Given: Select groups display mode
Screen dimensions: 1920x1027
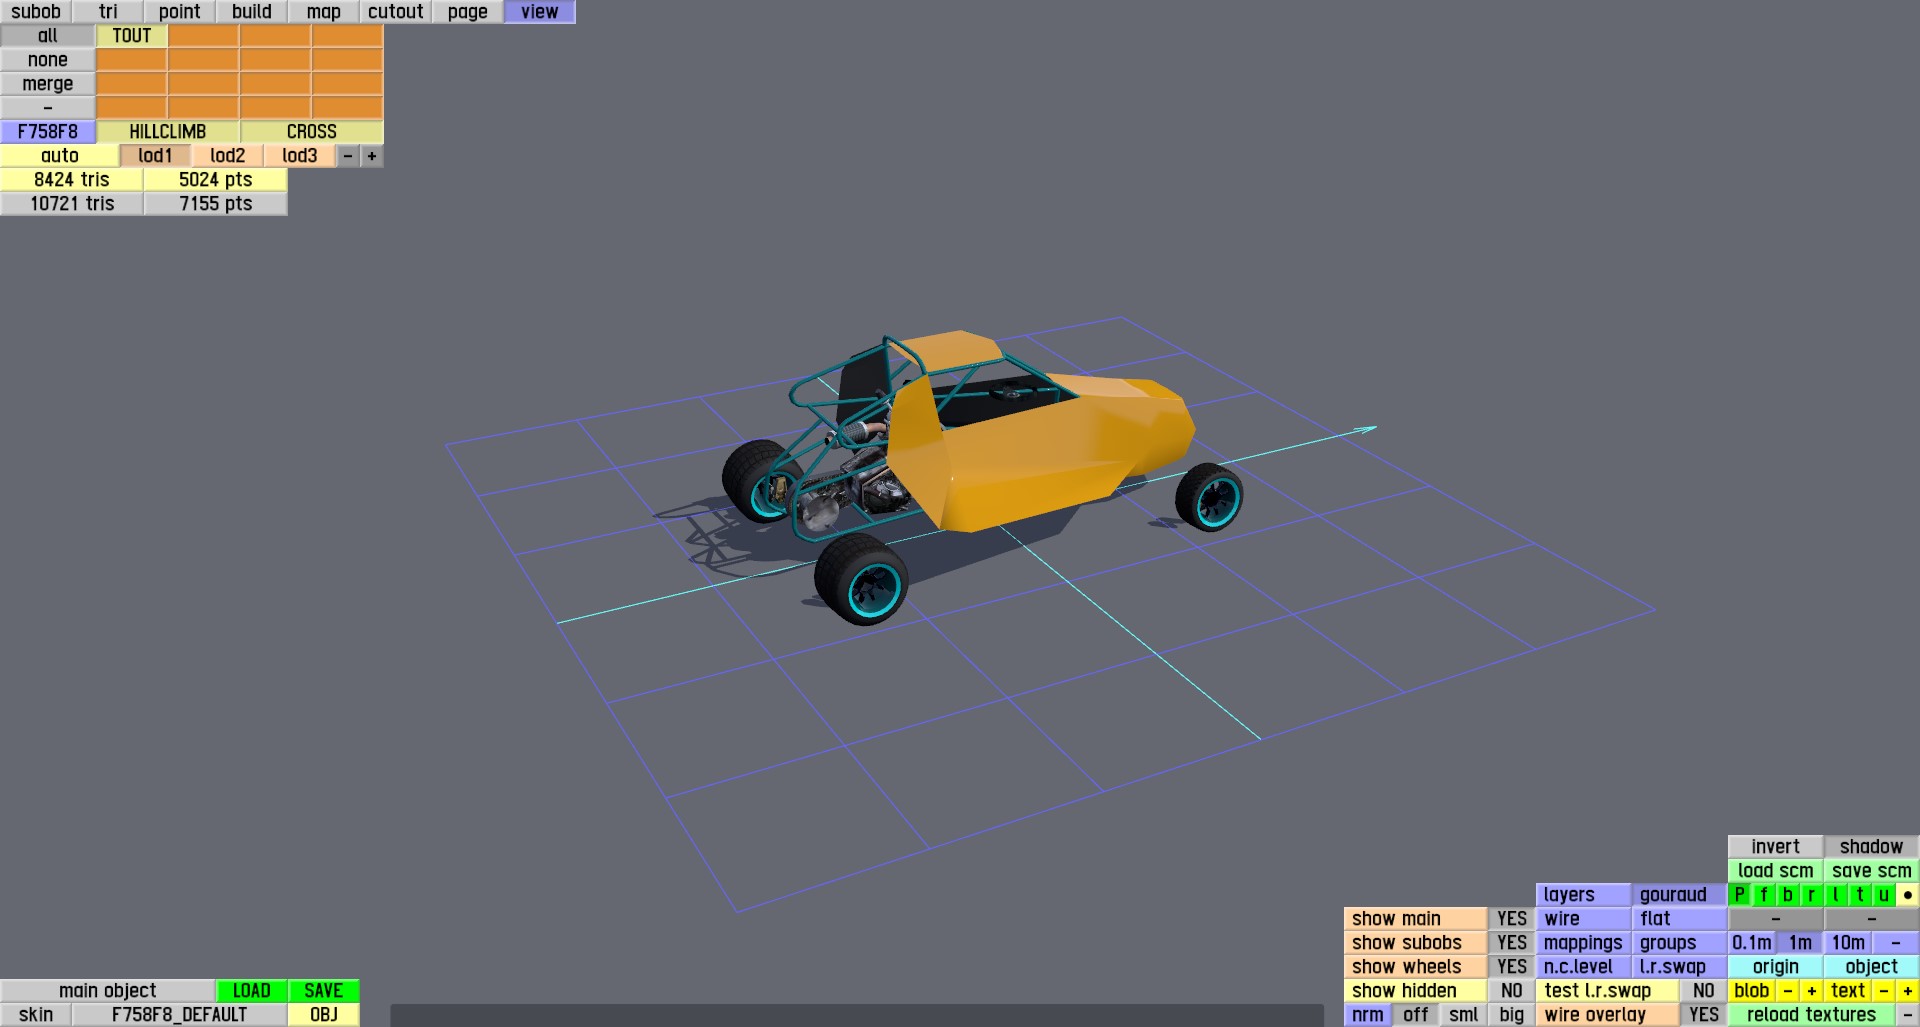Looking at the screenshot, I should (x=1679, y=943).
